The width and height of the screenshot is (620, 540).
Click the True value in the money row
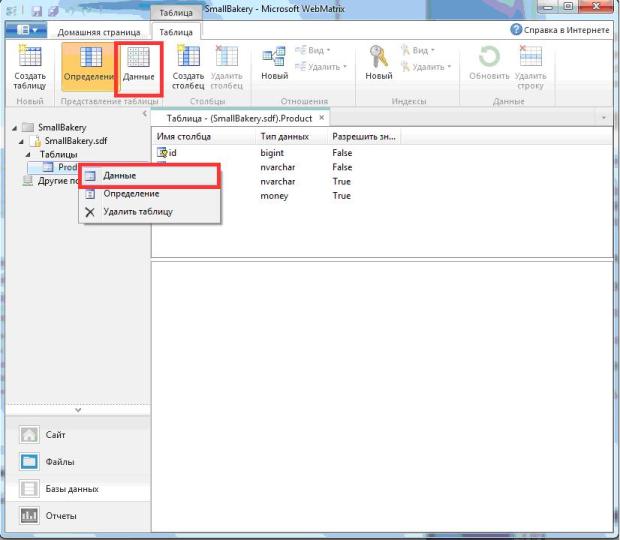point(342,196)
